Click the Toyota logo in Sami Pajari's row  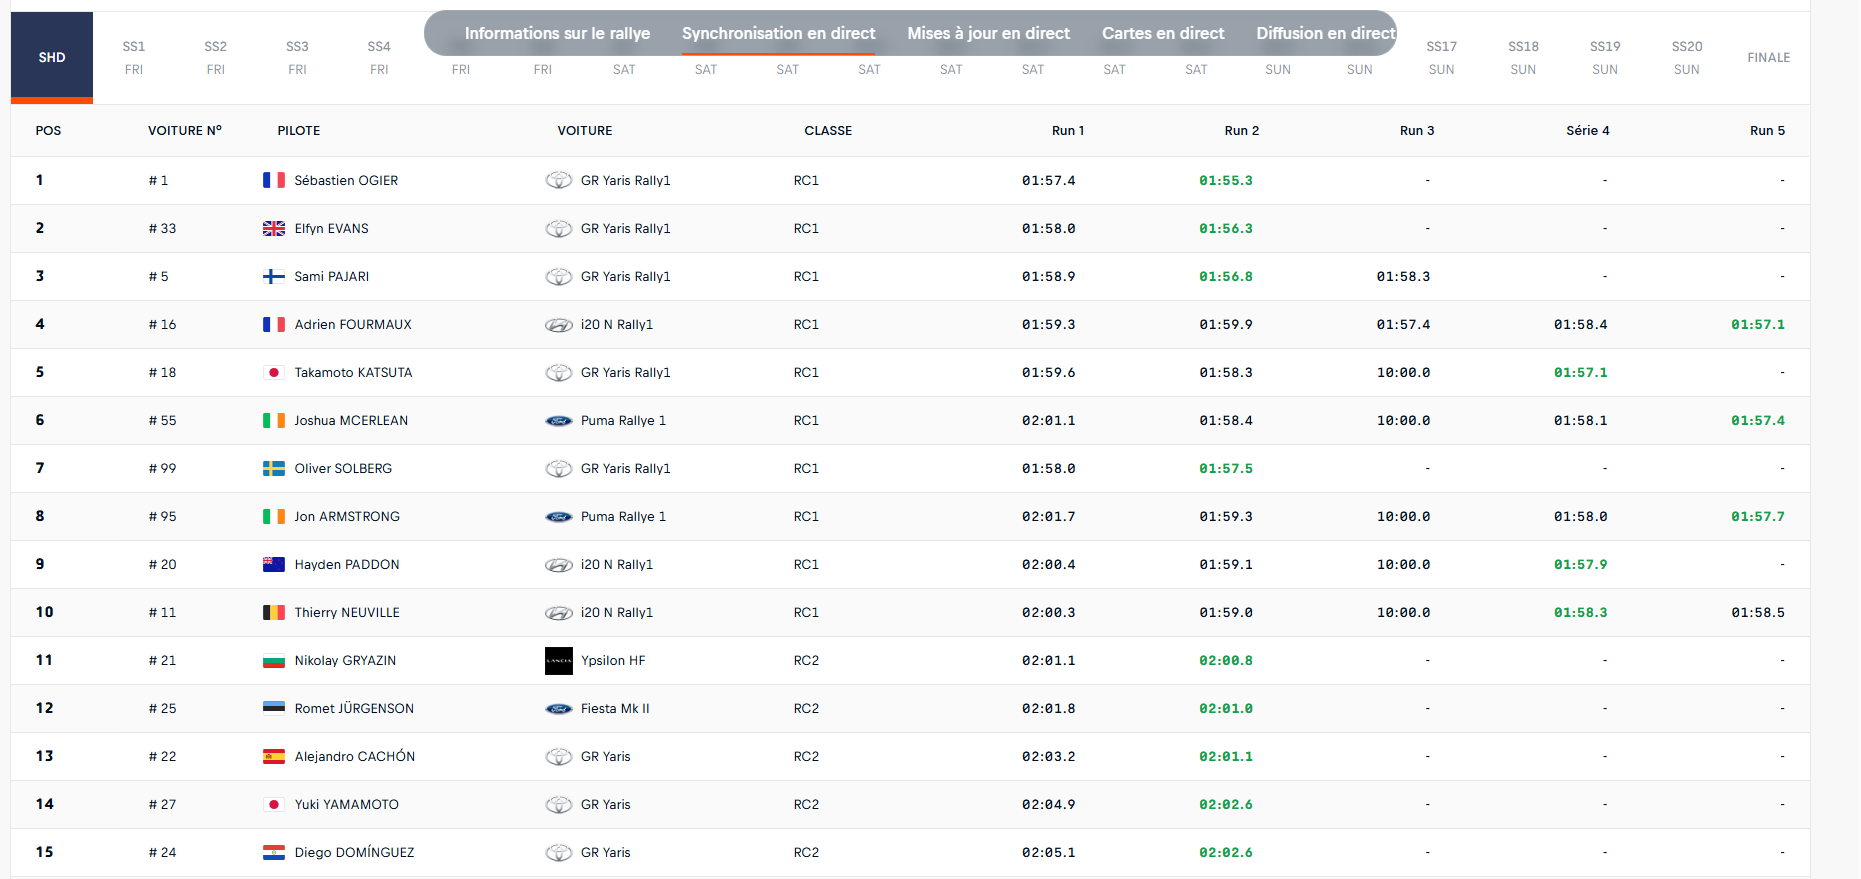tap(559, 276)
